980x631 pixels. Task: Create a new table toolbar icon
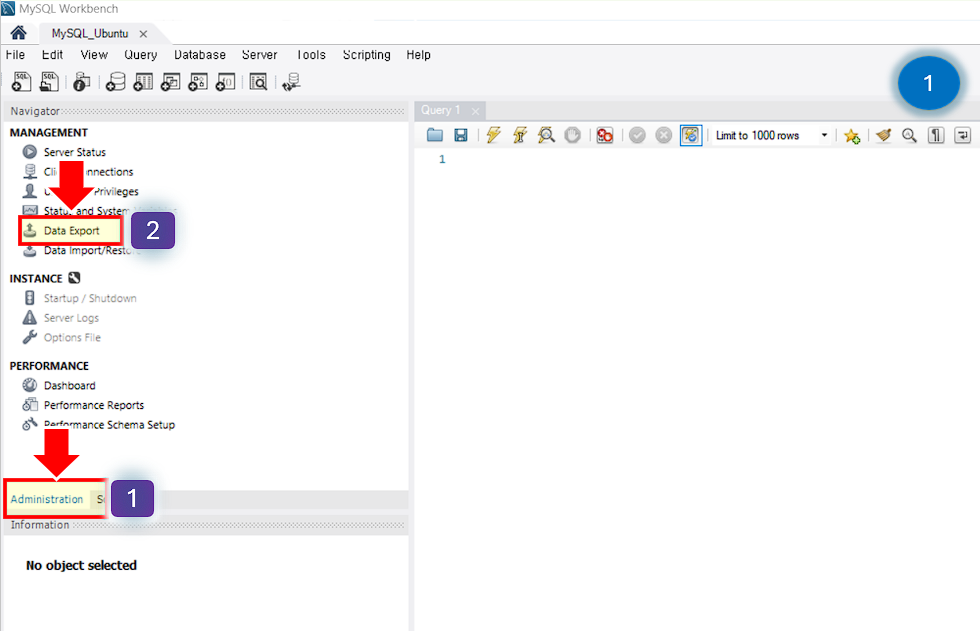[142, 82]
